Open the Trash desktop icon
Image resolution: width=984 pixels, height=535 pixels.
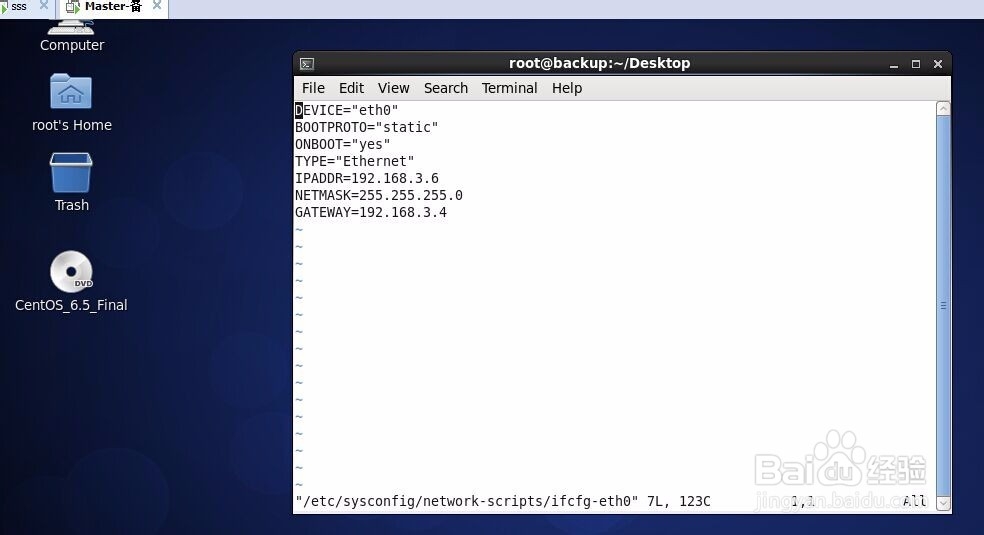click(71, 172)
